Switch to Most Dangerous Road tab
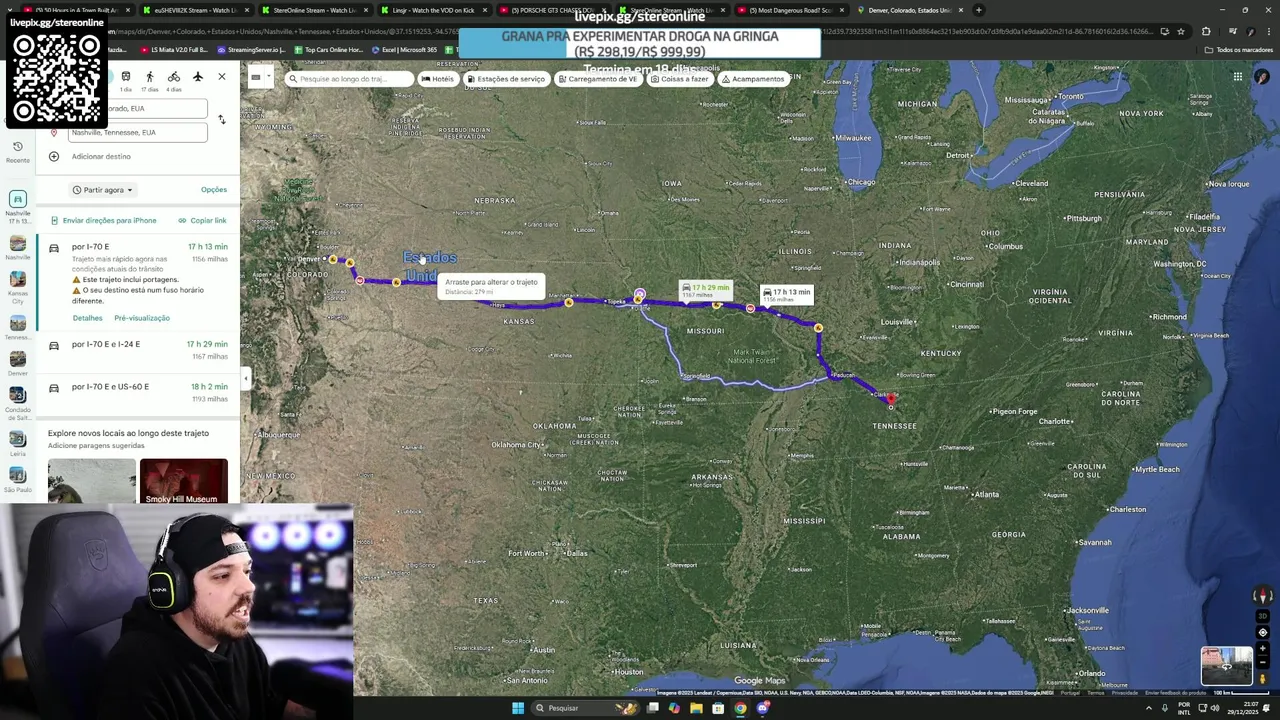 (x=790, y=10)
